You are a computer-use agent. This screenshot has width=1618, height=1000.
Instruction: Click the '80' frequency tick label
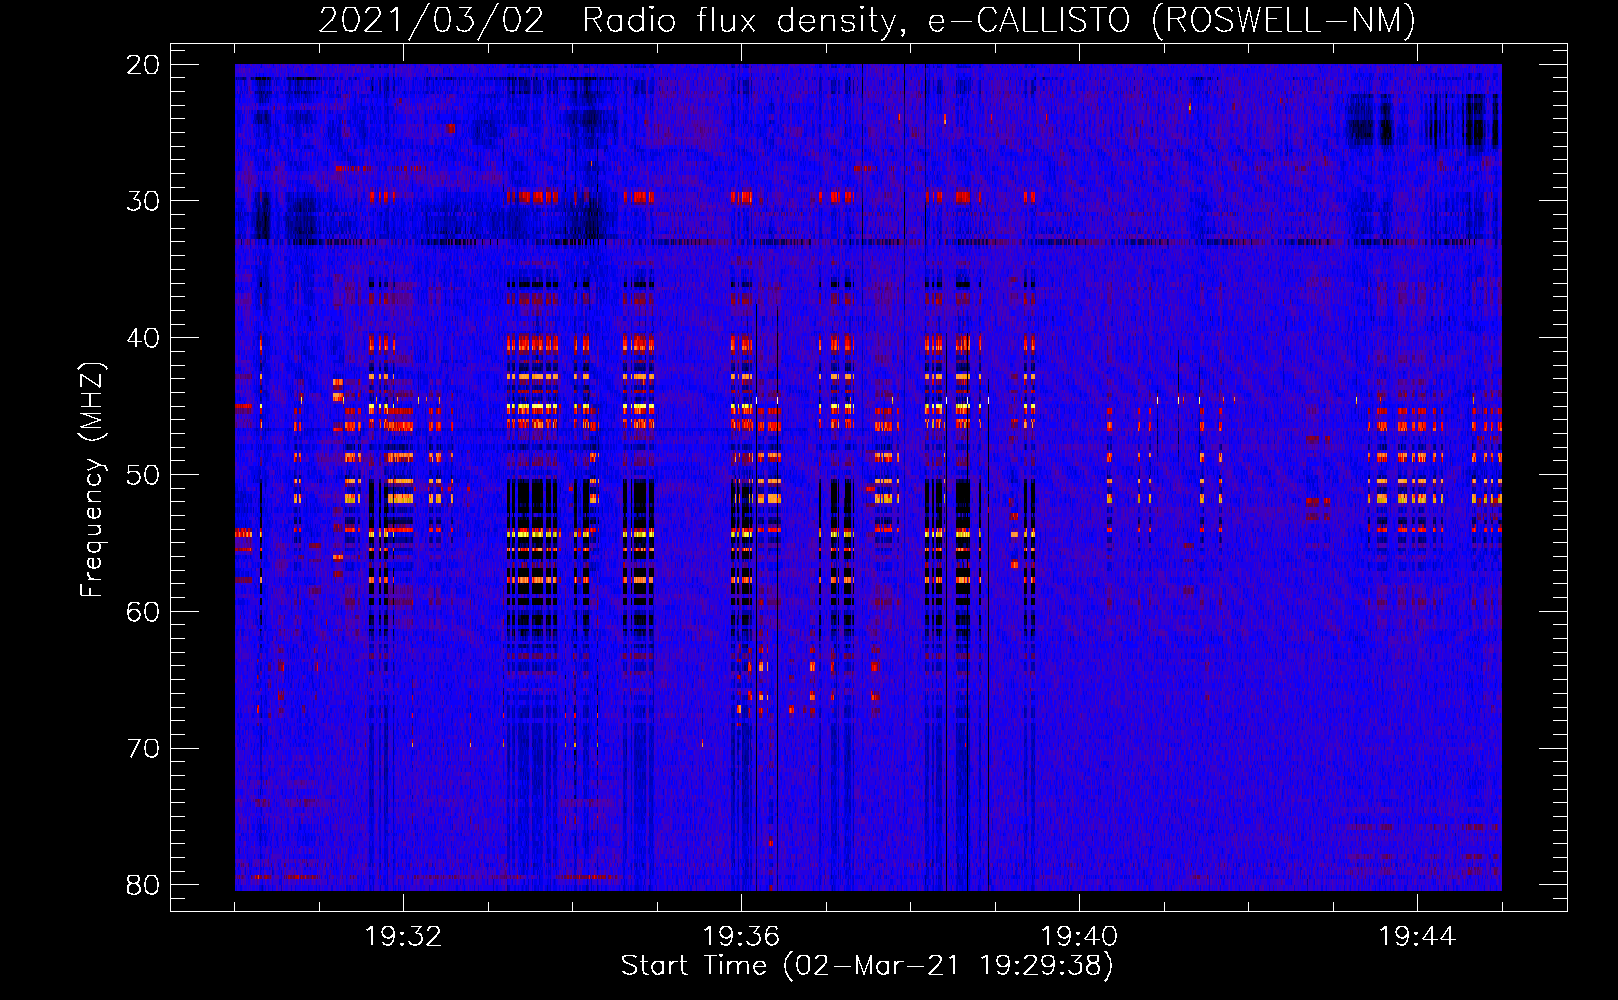143,885
